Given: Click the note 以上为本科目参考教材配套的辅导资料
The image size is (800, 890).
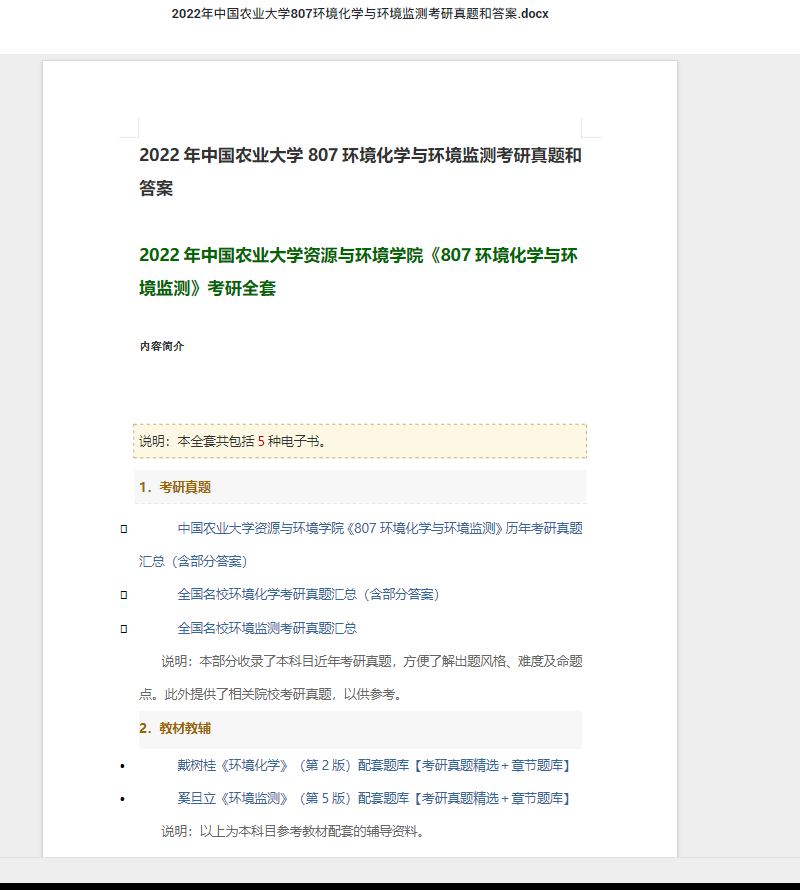Looking at the screenshot, I should [x=293, y=832].
